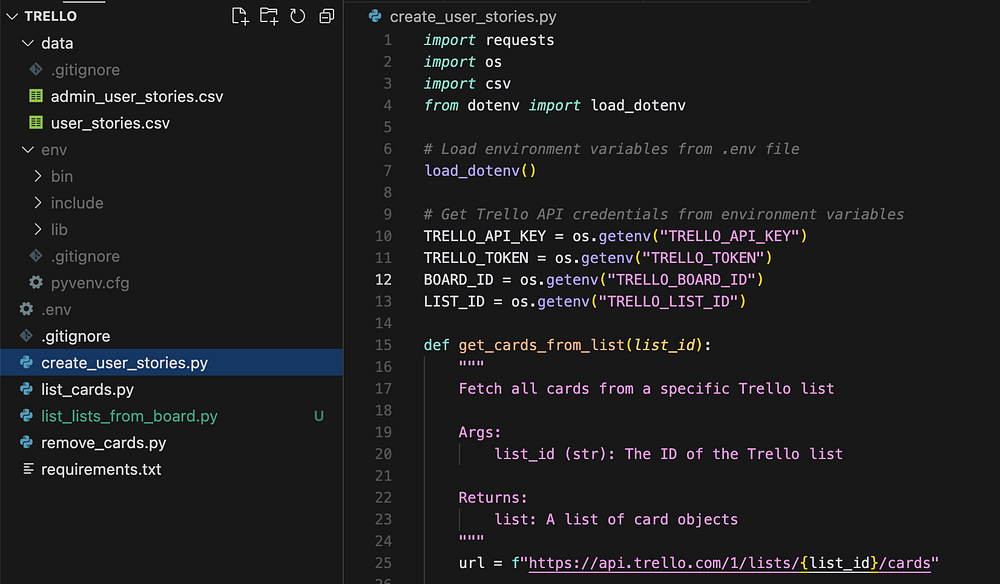Screen dimensions: 1000x584
Task: Click line number 12 in the gutter
Action: click(x=383, y=279)
